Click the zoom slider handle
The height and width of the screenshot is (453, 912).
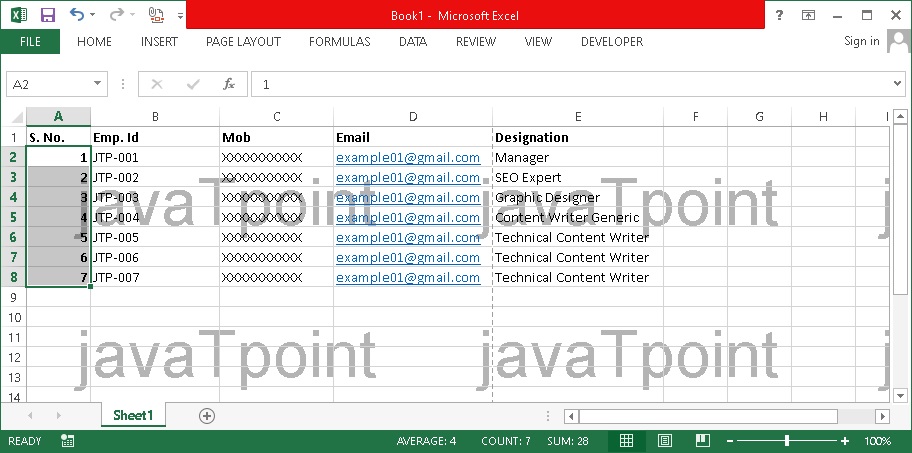(x=788, y=441)
